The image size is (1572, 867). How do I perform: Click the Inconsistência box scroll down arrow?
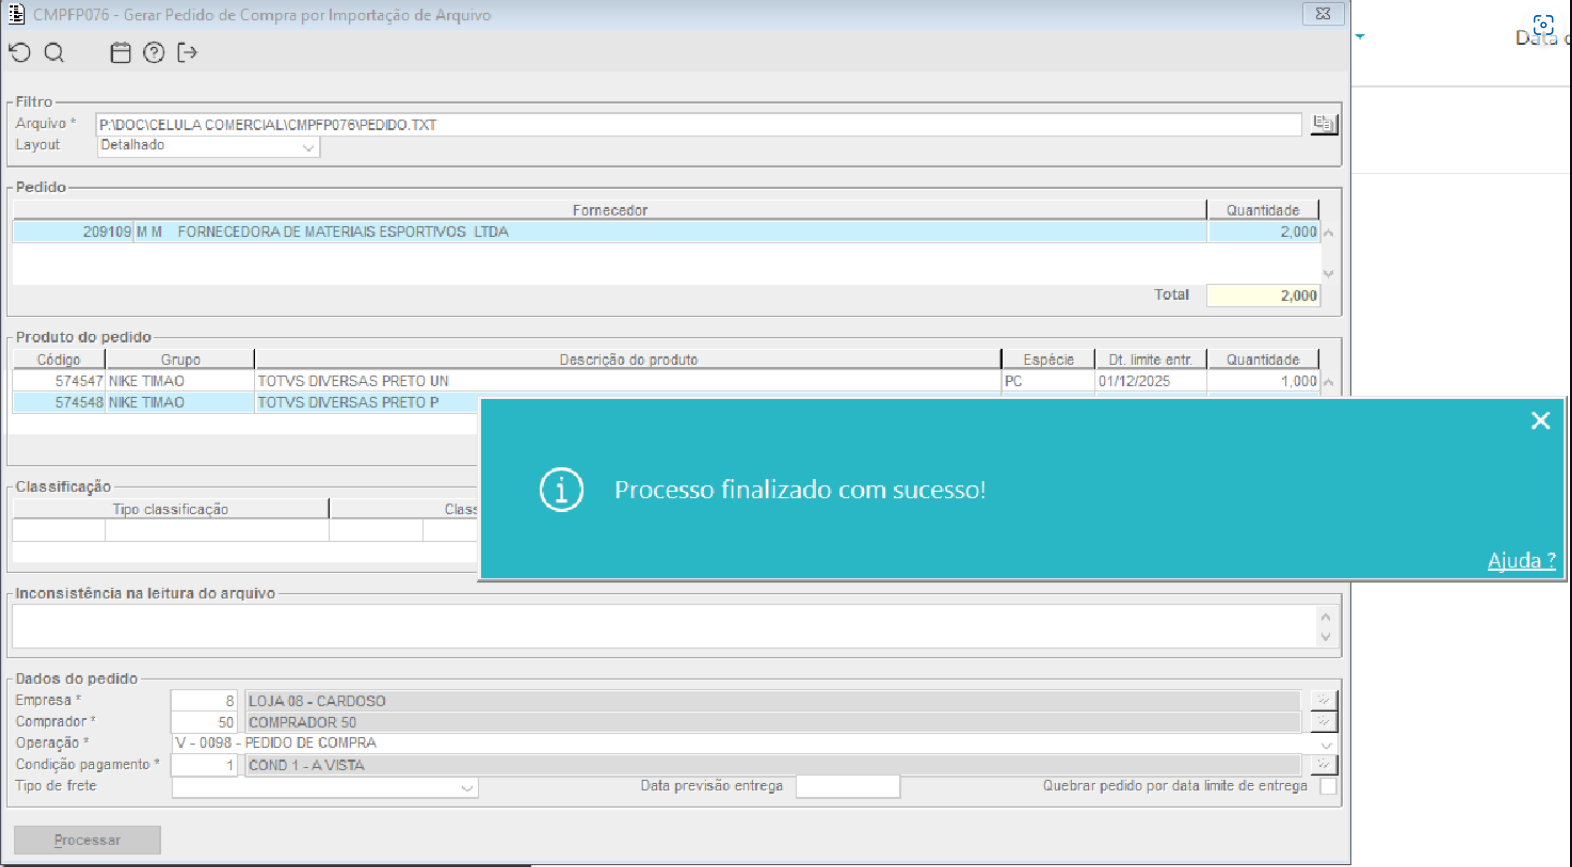1326,637
